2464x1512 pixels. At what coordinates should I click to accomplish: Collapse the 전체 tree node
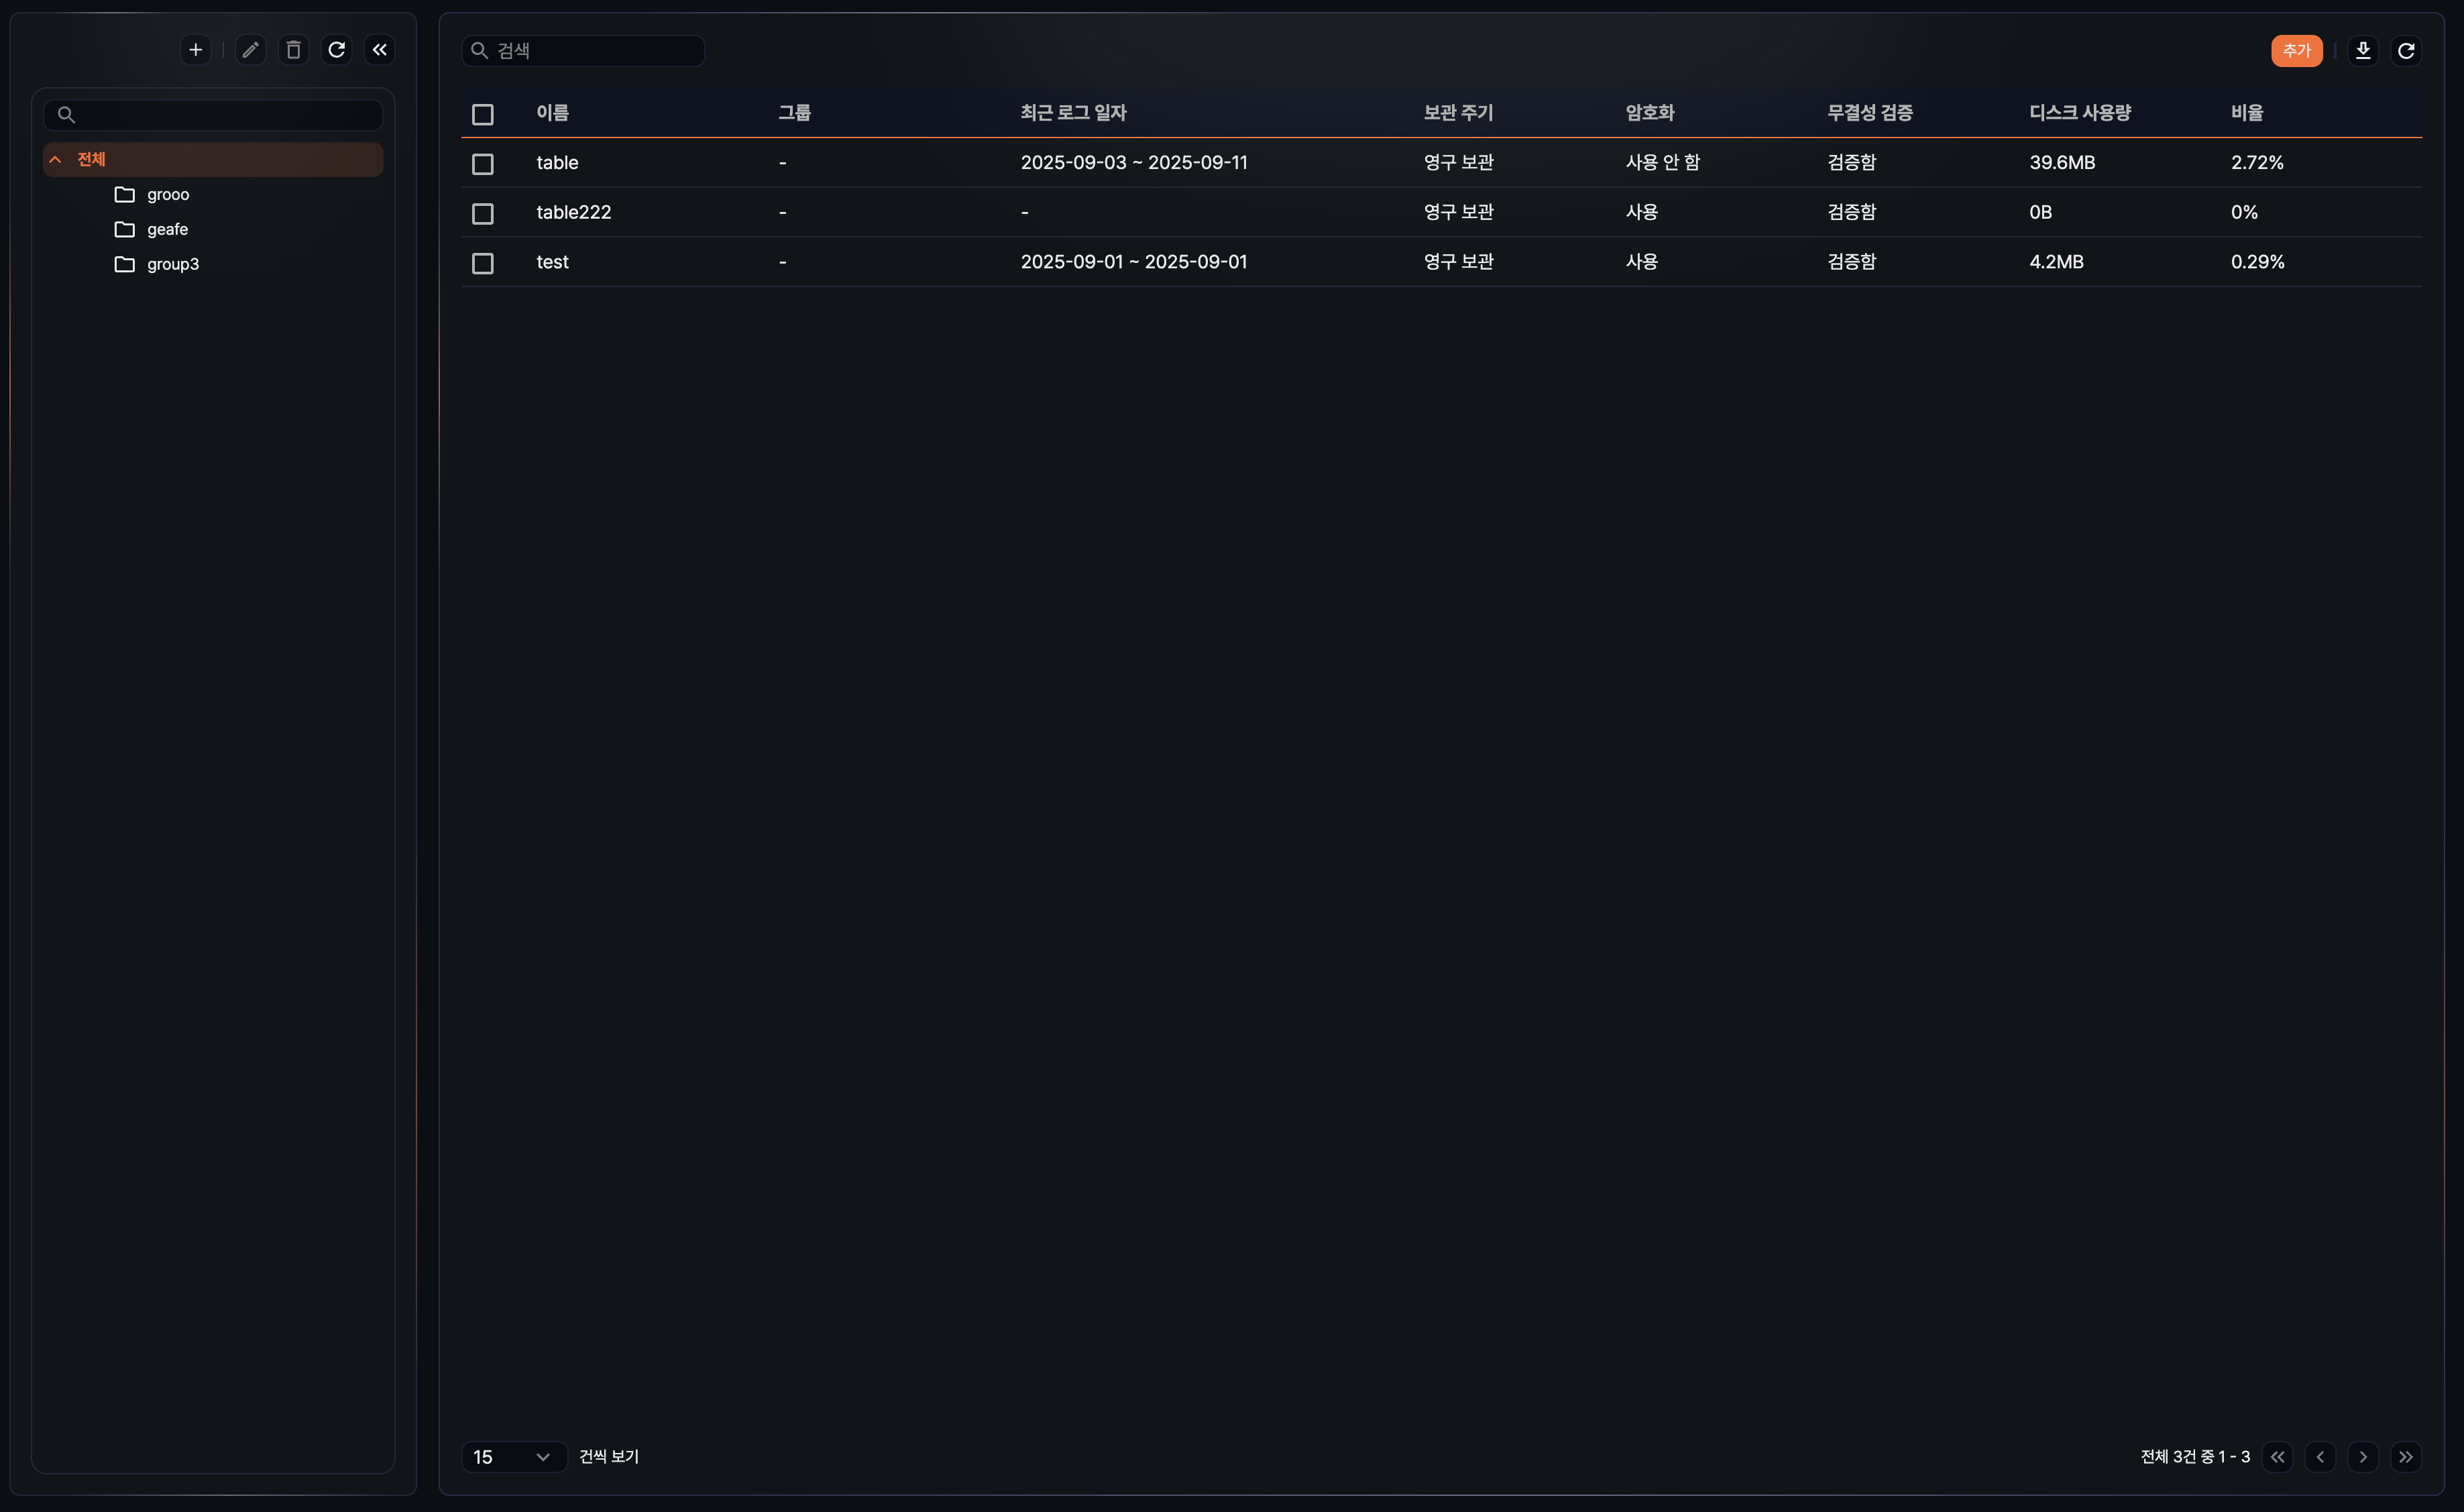click(x=56, y=160)
